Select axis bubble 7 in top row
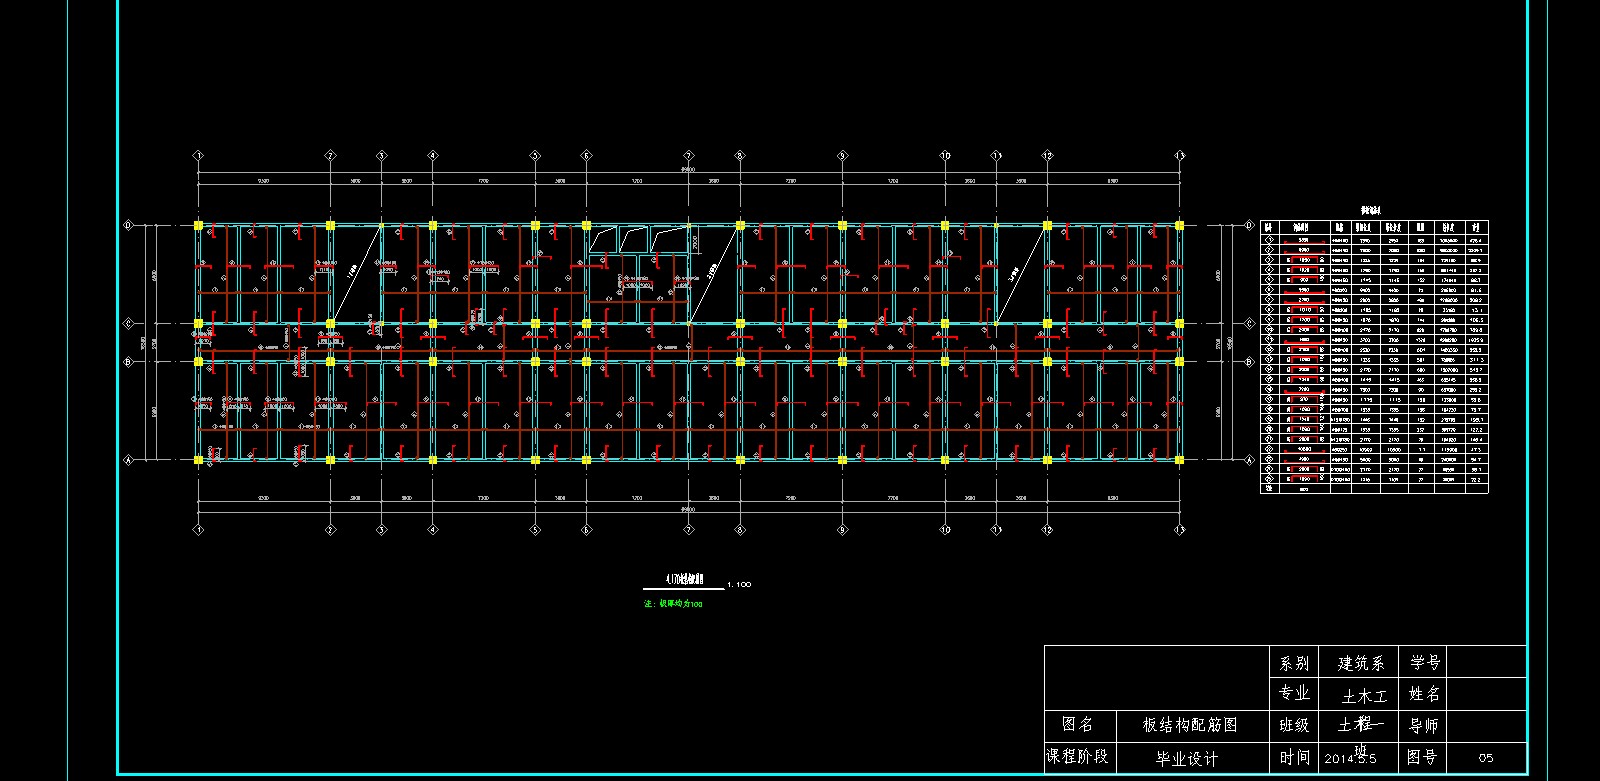 coord(689,156)
